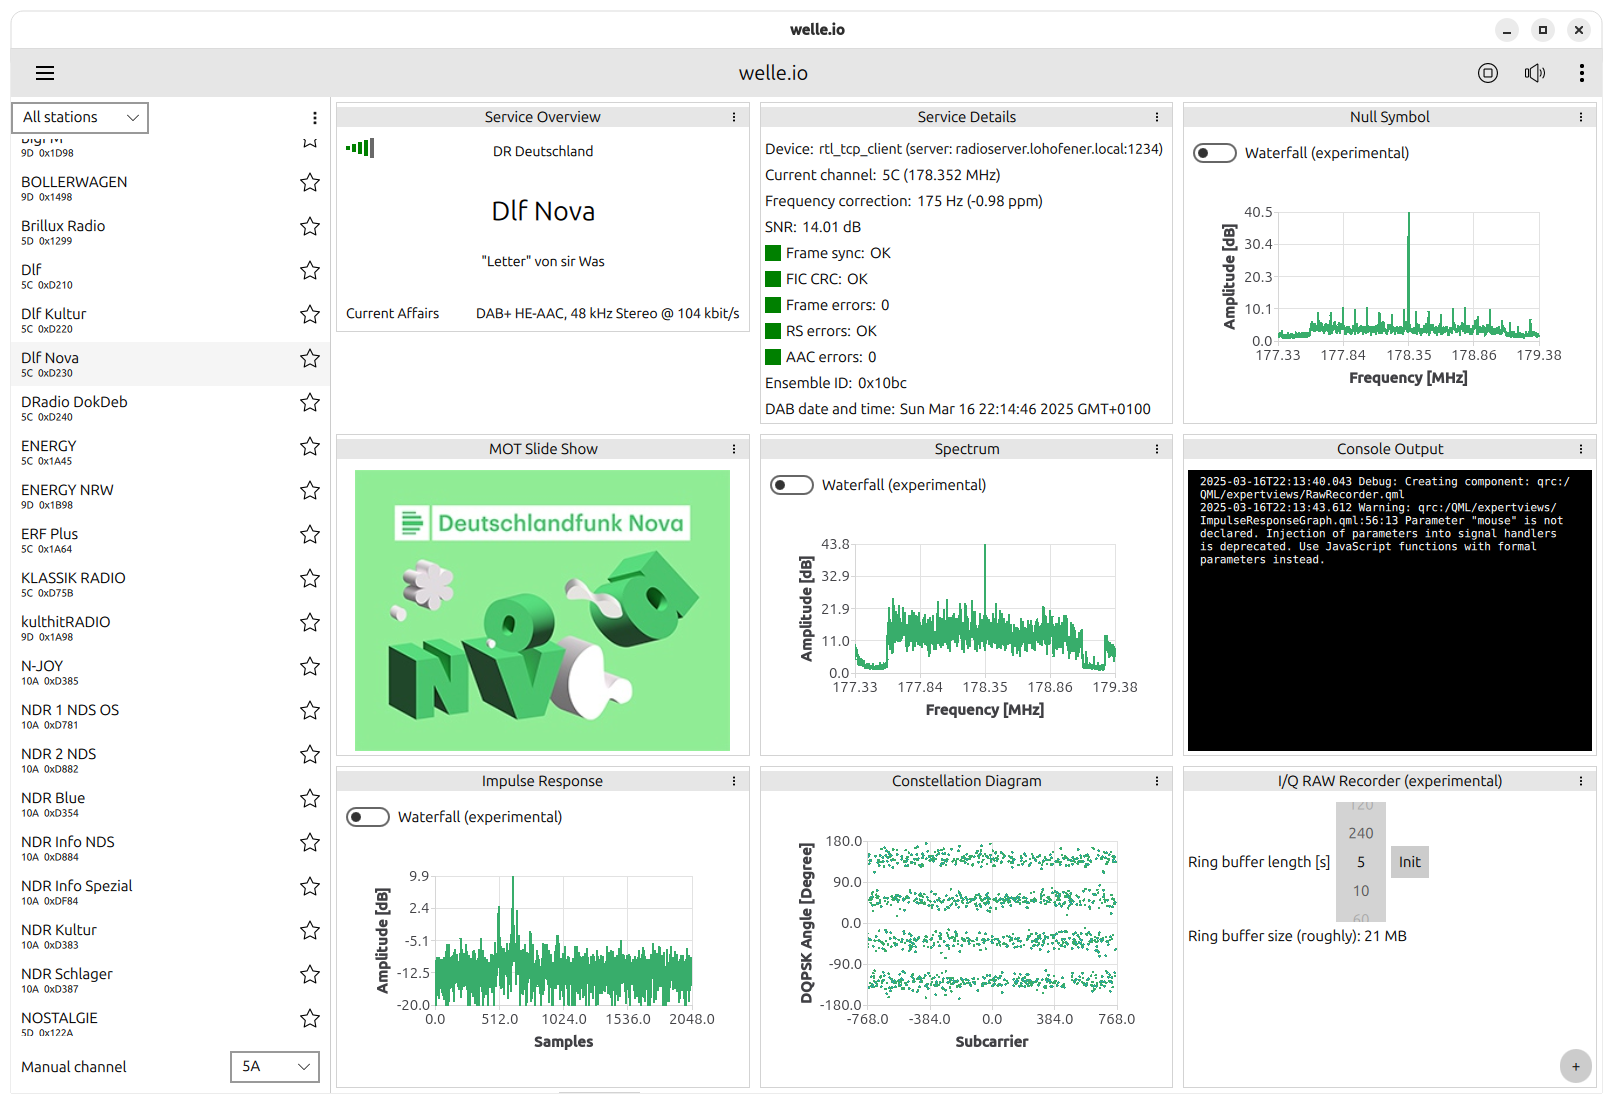
Task: Select the N-JOY station row
Action: (170, 672)
